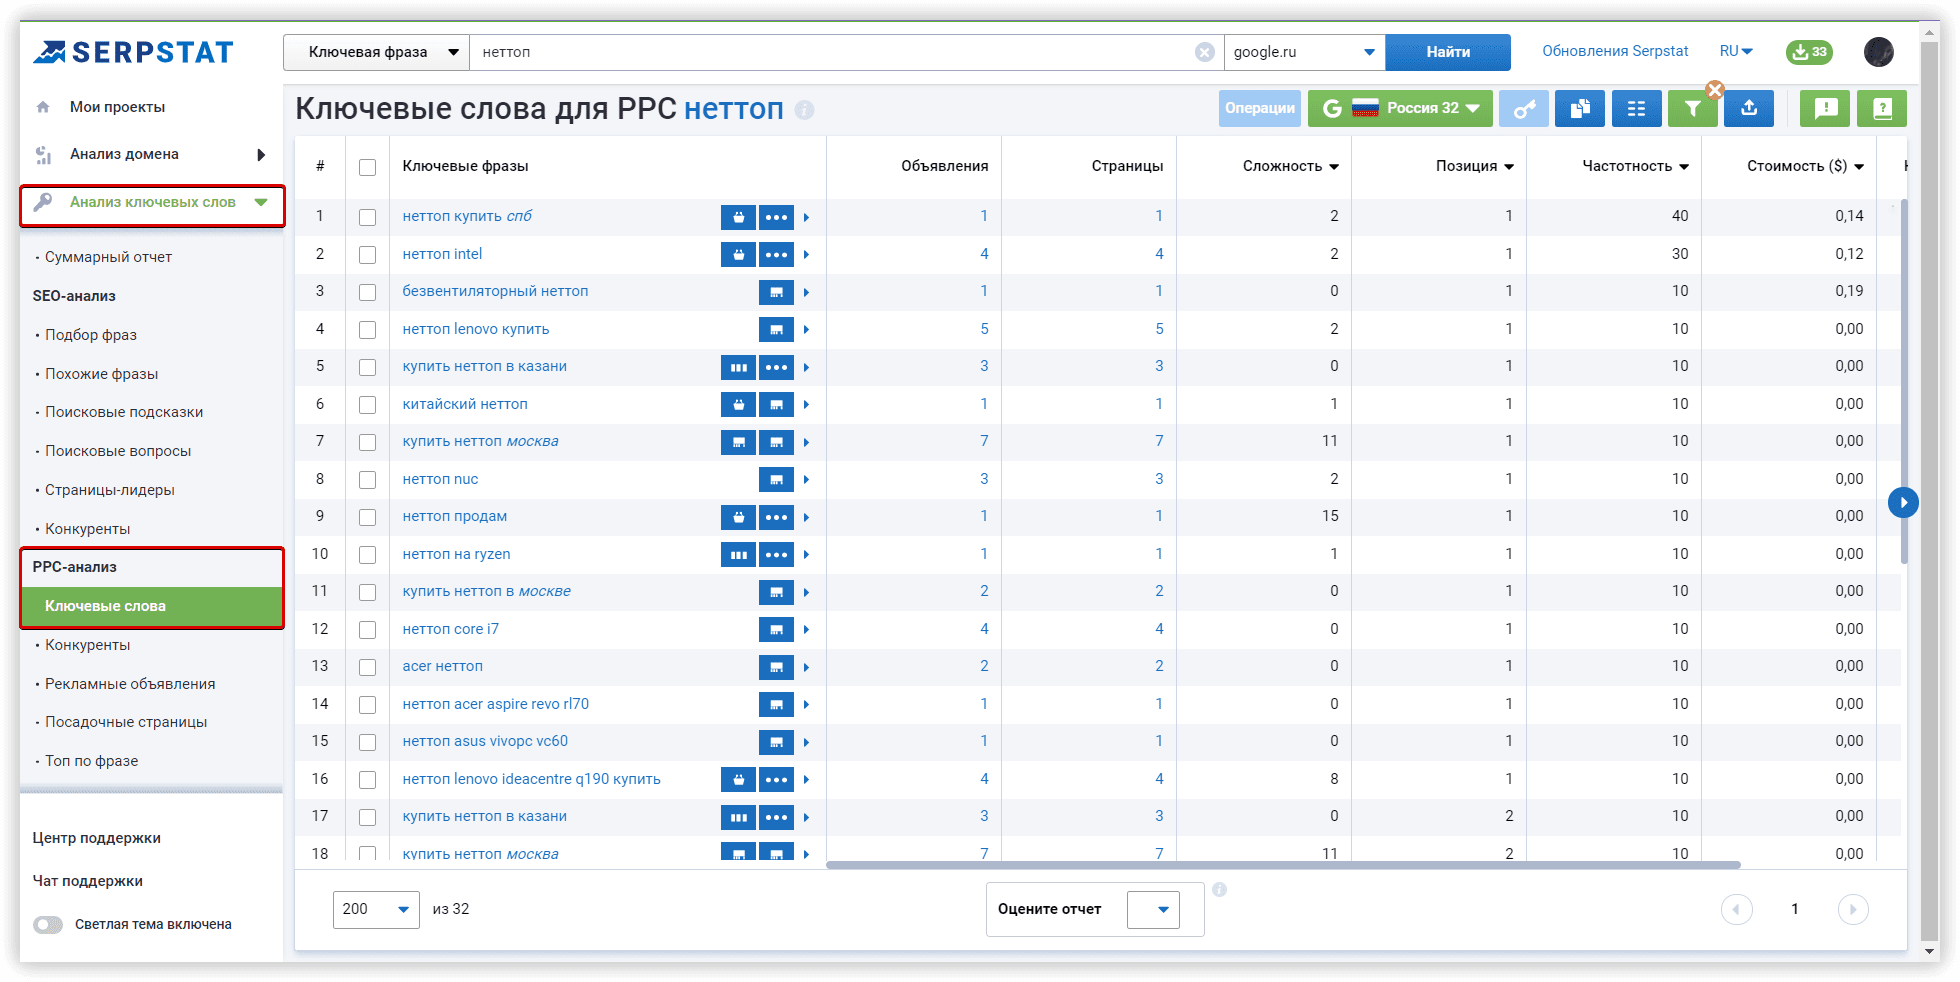Click the copy documents icon button
Screen dimensions: 1960x982
1580,109
